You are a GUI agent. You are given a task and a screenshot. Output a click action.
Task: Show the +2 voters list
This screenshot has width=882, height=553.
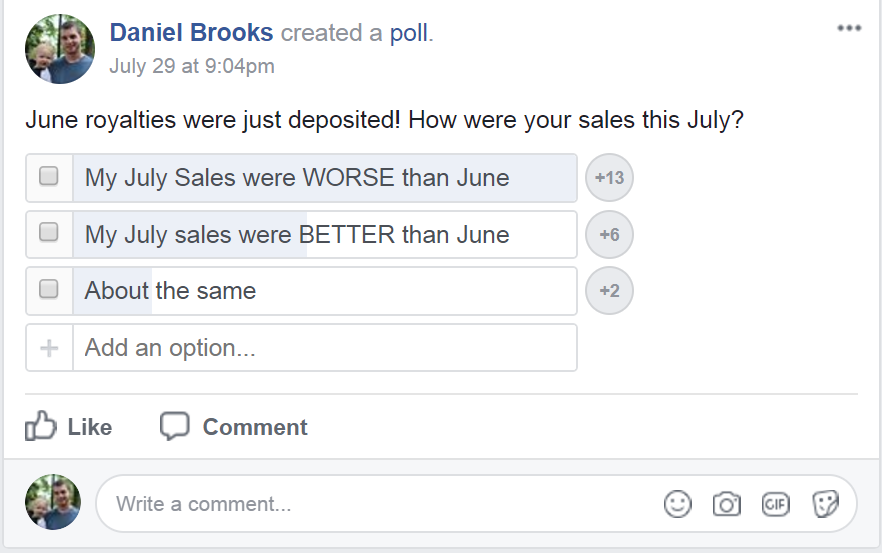(x=609, y=291)
